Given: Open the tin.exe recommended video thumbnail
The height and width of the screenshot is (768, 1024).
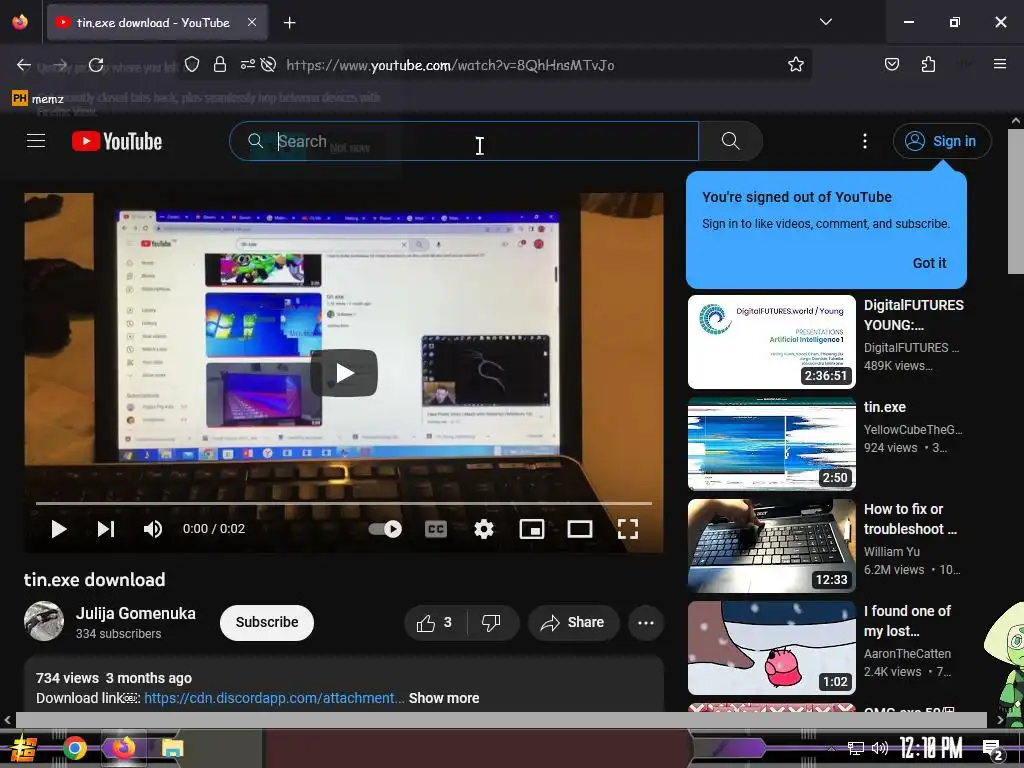Looking at the screenshot, I should pyautogui.click(x=771, y=443).
